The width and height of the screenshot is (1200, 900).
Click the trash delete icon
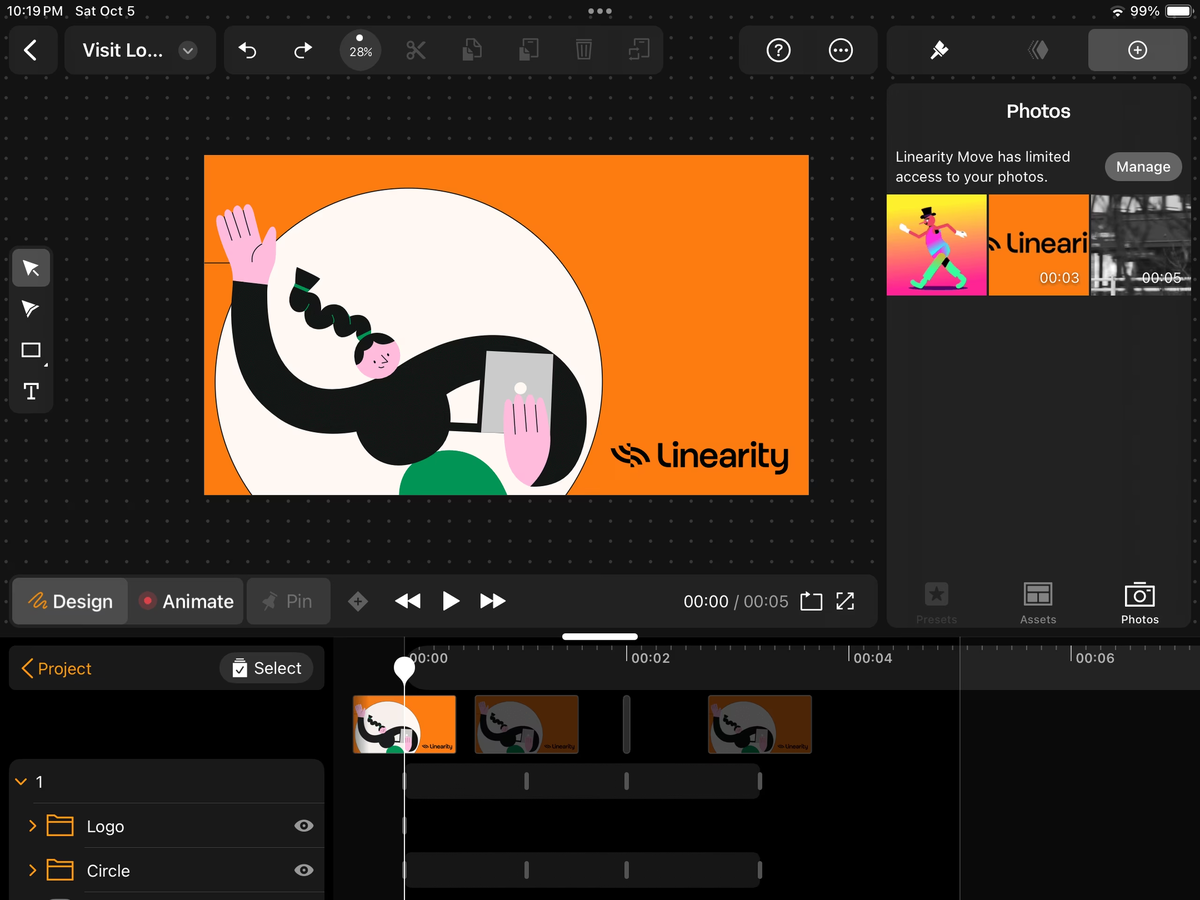click(584, 50)
